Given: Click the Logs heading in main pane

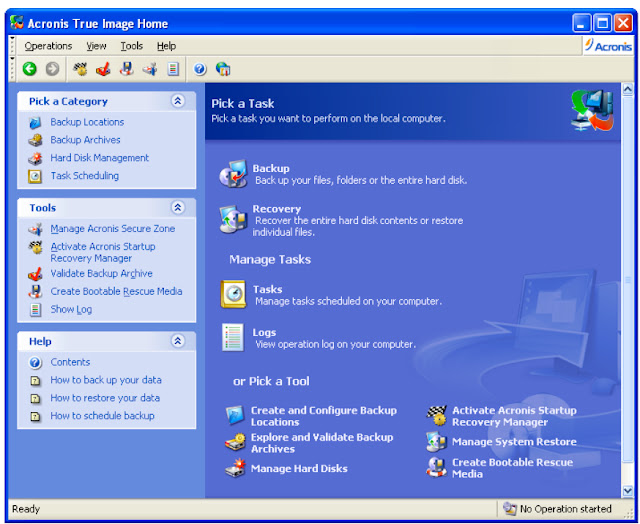Looking at the screenshot, I should [x=264, y=332].
